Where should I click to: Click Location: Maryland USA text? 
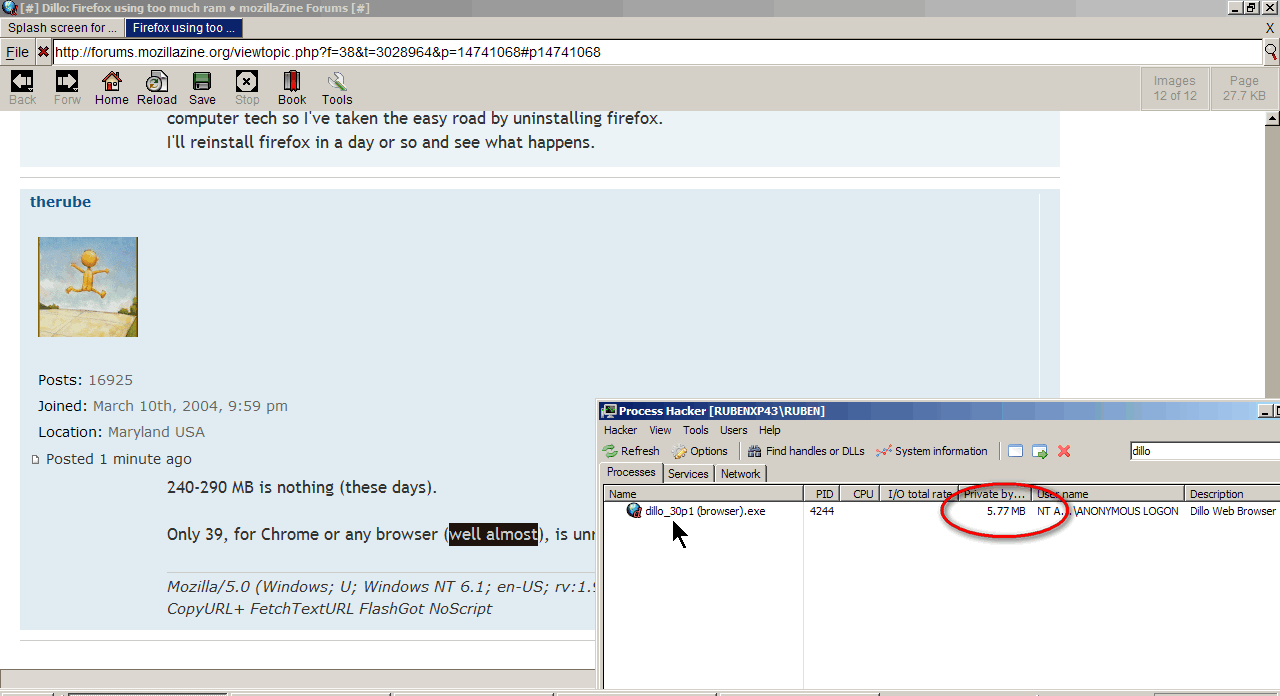pos(121,432)
